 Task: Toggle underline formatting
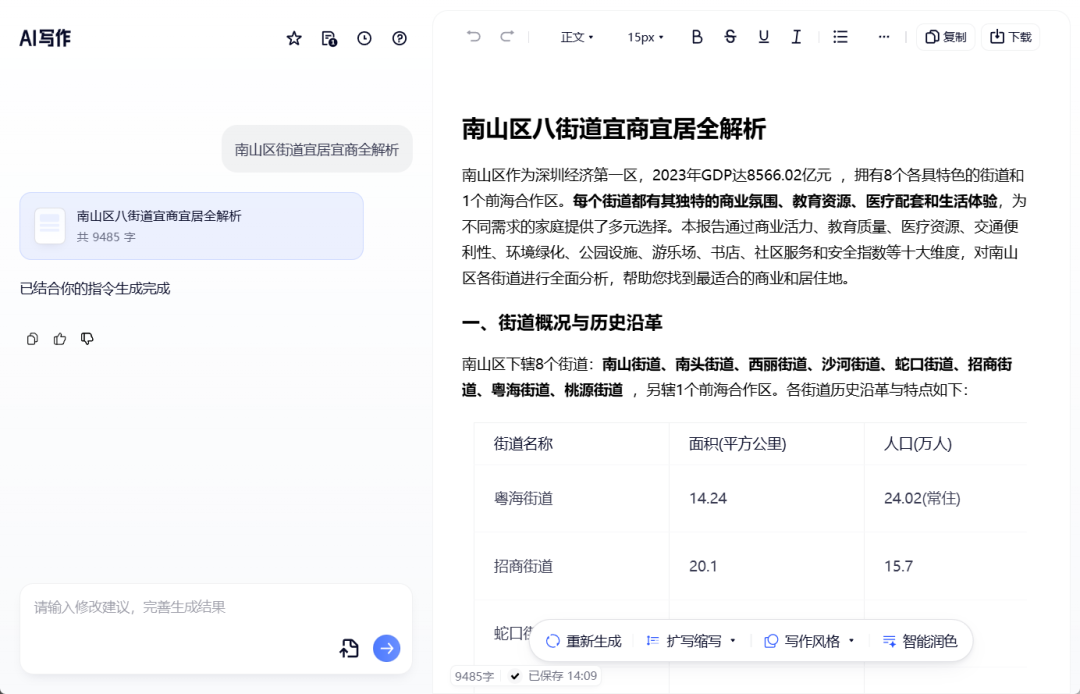(763, 37)
